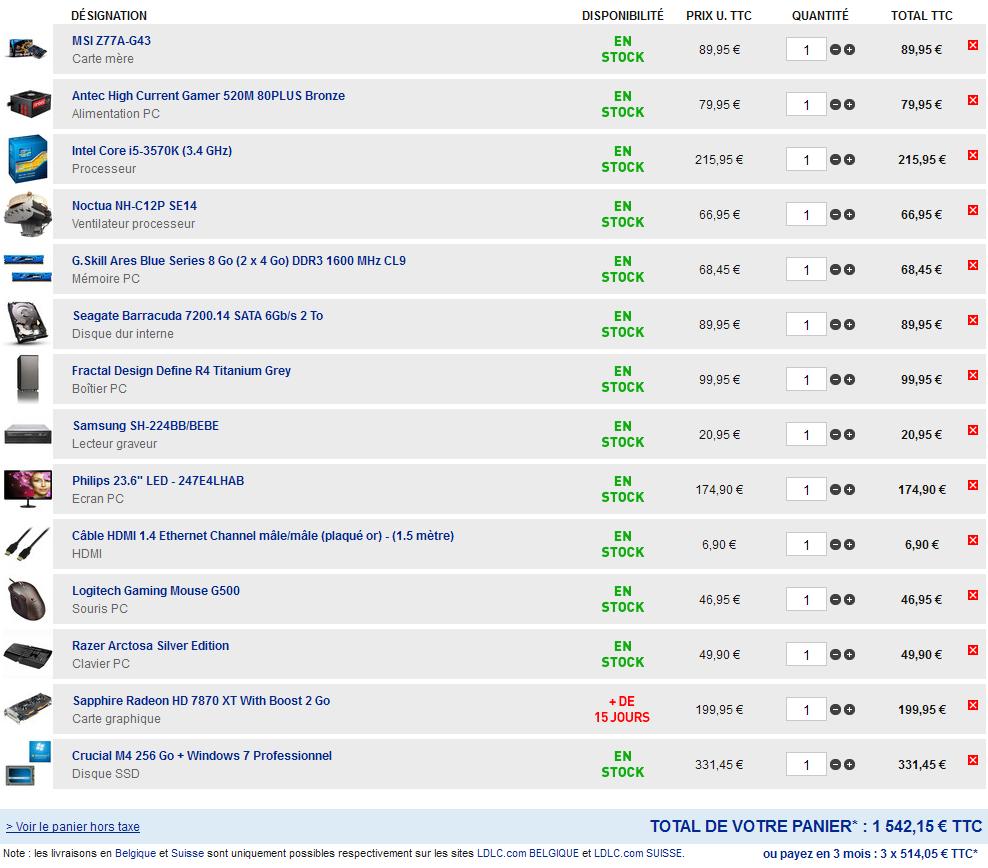988x868 pixels.
Task: Remove the MSI Z77A-G43 from cart
Action: (x=972, y=45)
